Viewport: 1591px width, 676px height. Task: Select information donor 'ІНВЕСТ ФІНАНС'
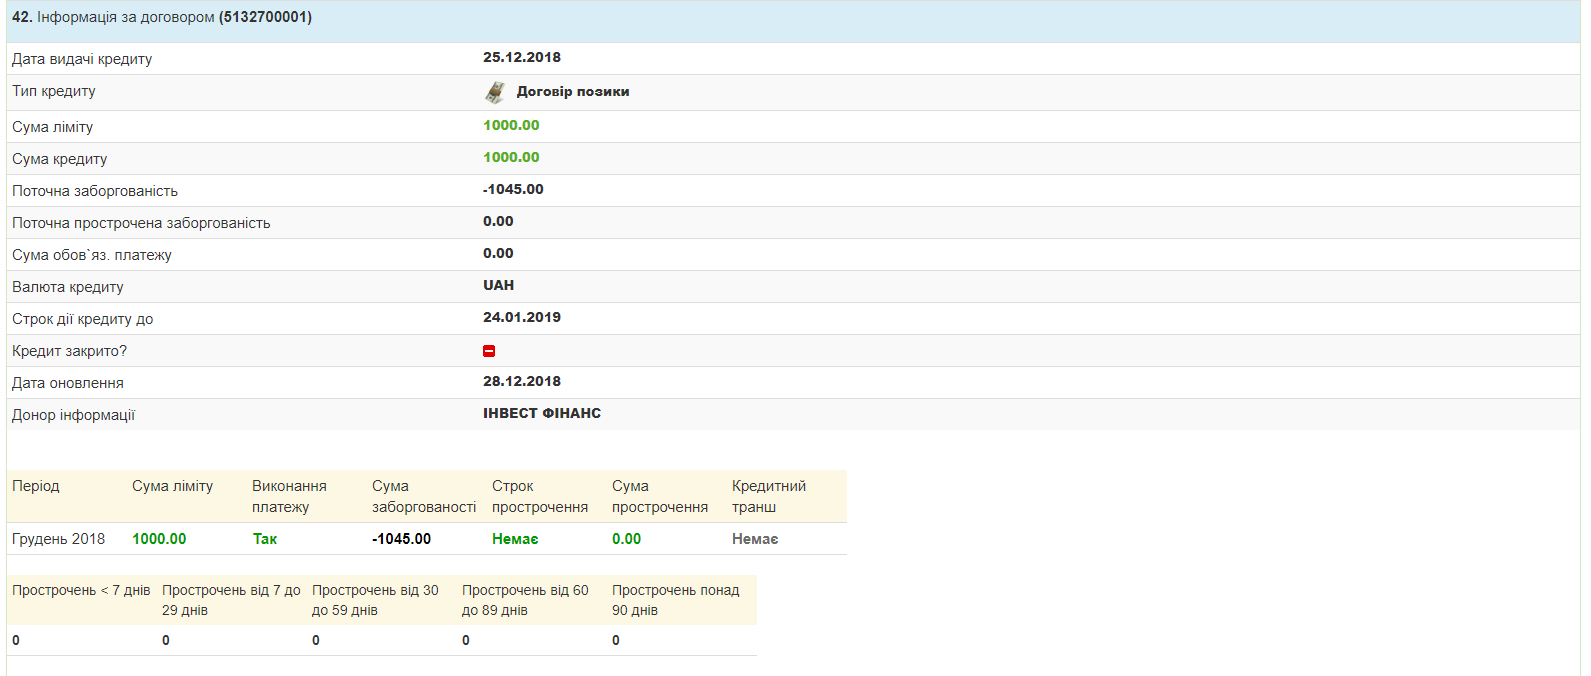click(542, 413)
